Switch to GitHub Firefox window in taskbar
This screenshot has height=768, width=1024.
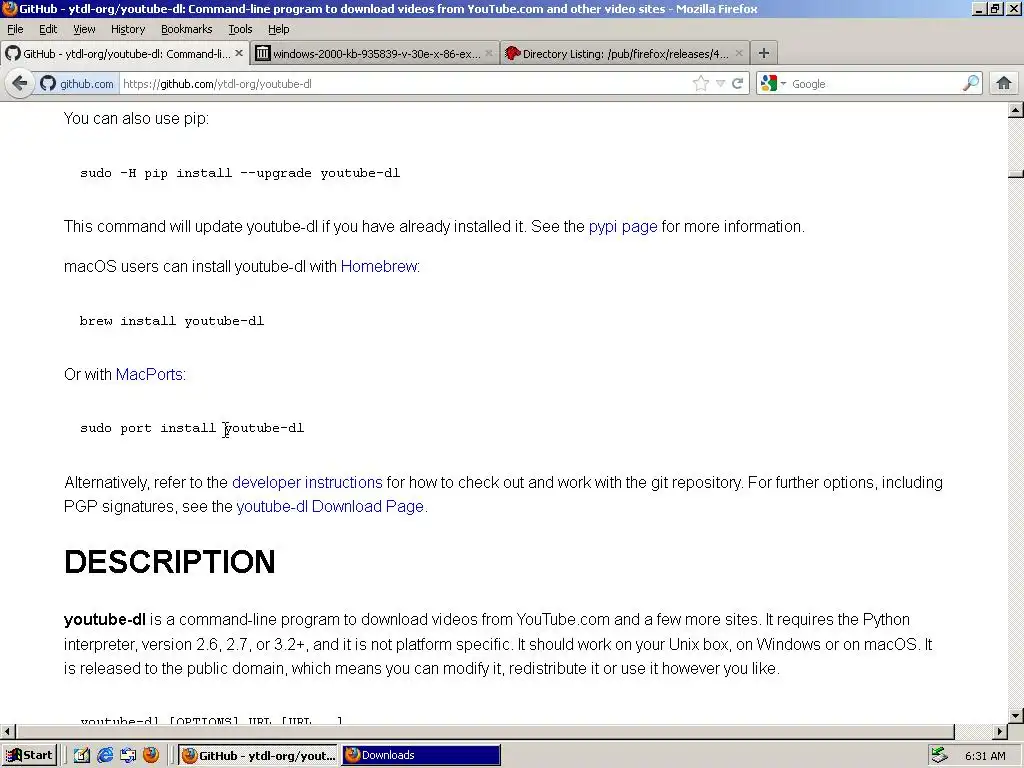pyautogui.click(x=259, y=755)
